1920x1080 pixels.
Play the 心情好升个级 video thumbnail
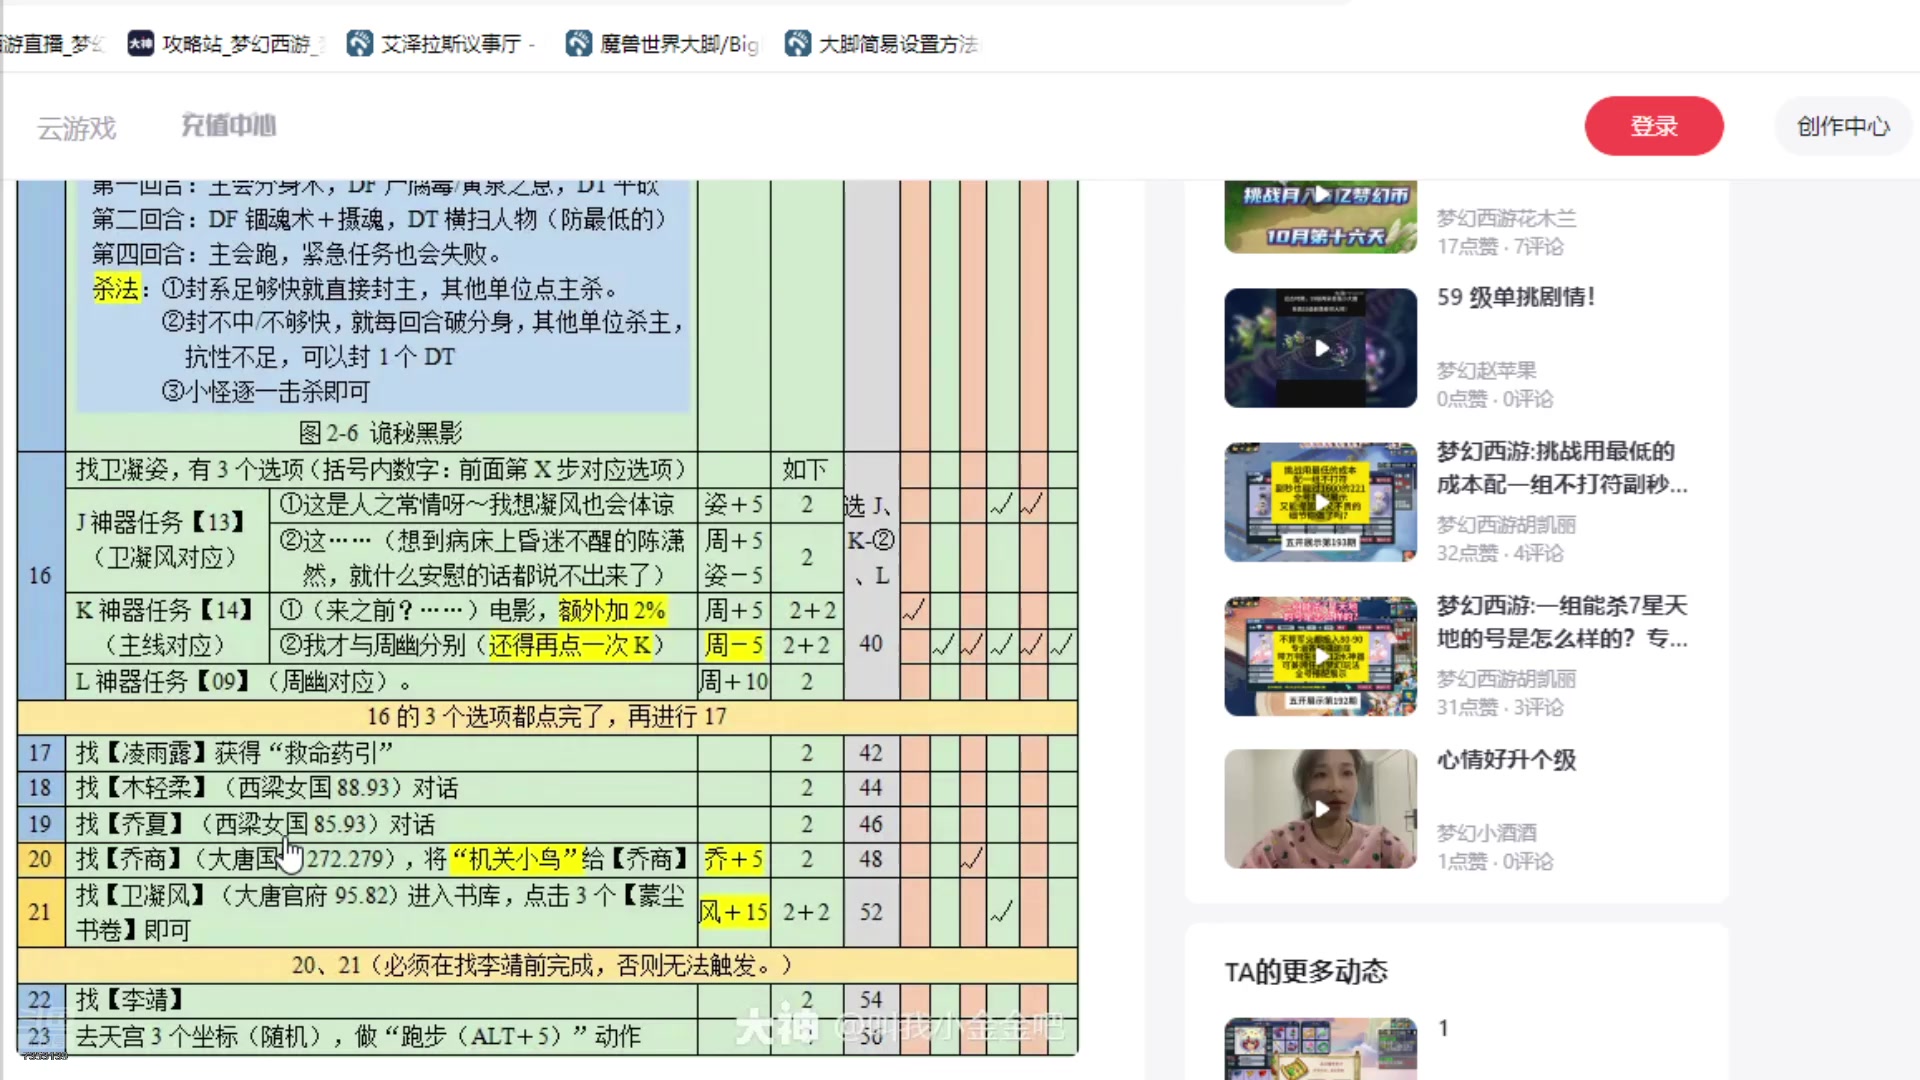[x=1320, y=809]
